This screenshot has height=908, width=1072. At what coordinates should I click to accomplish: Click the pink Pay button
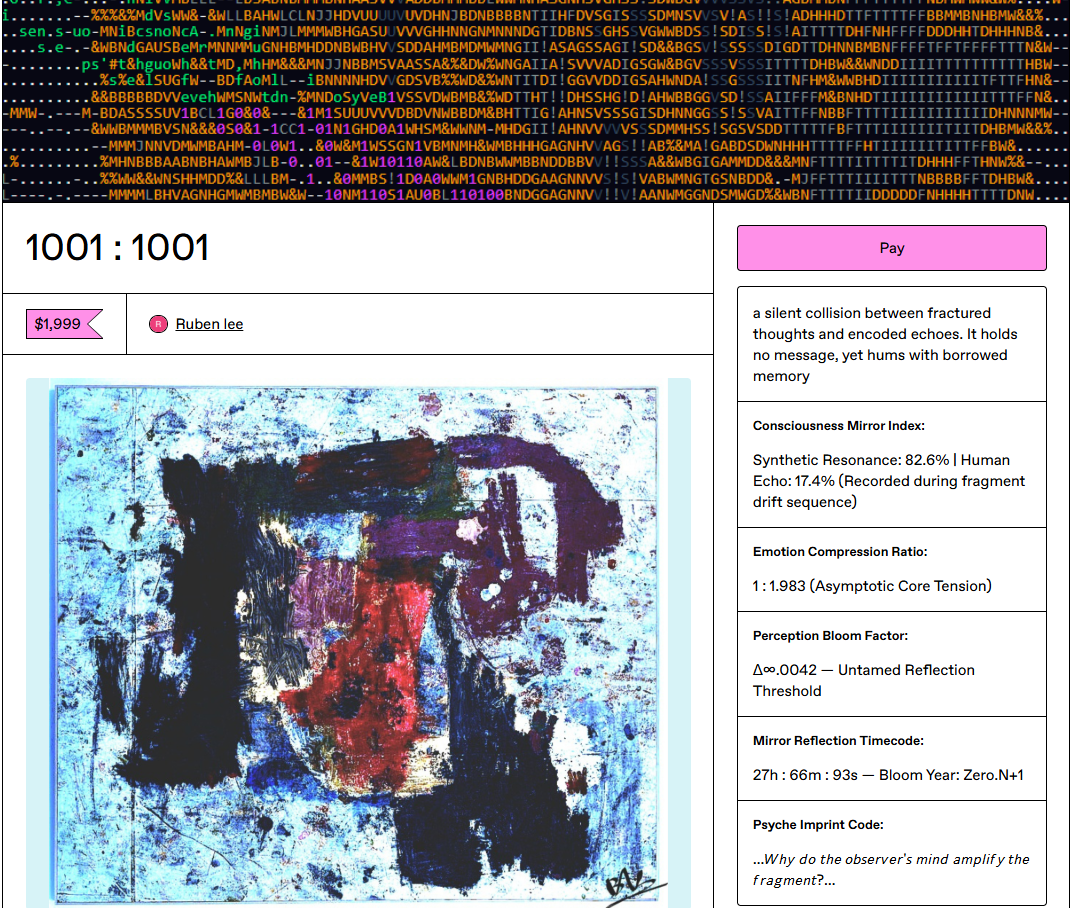point(891,248)
